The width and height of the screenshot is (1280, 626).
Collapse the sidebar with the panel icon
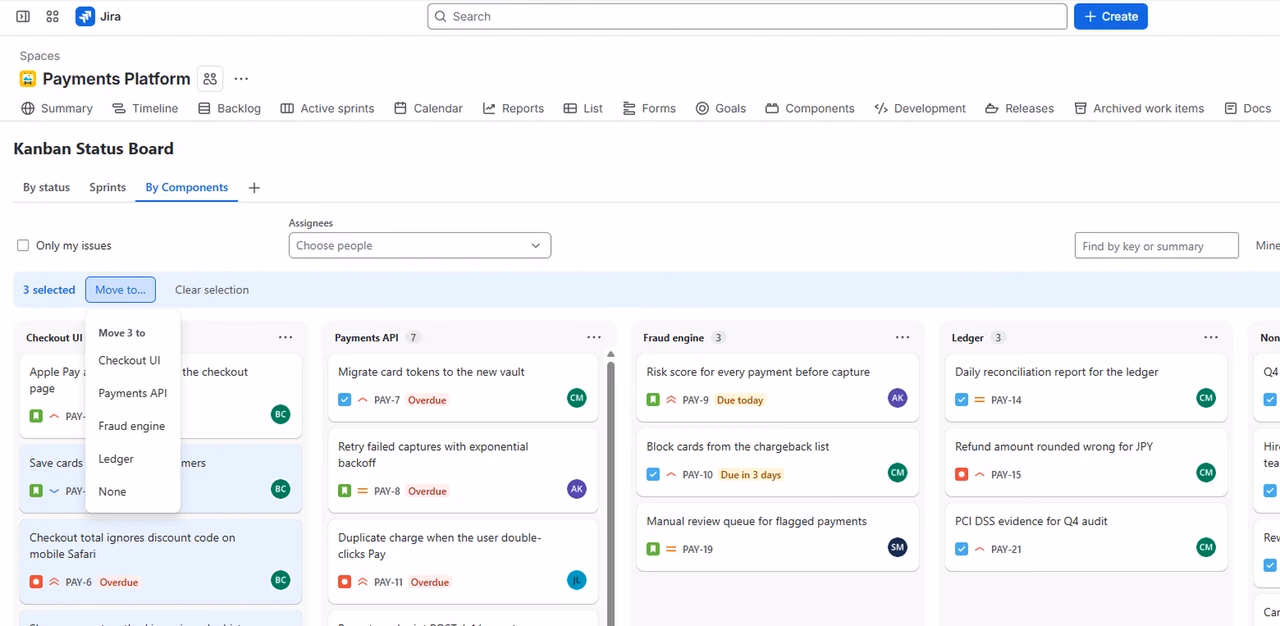pyautogui.click(x=23, y=16)
